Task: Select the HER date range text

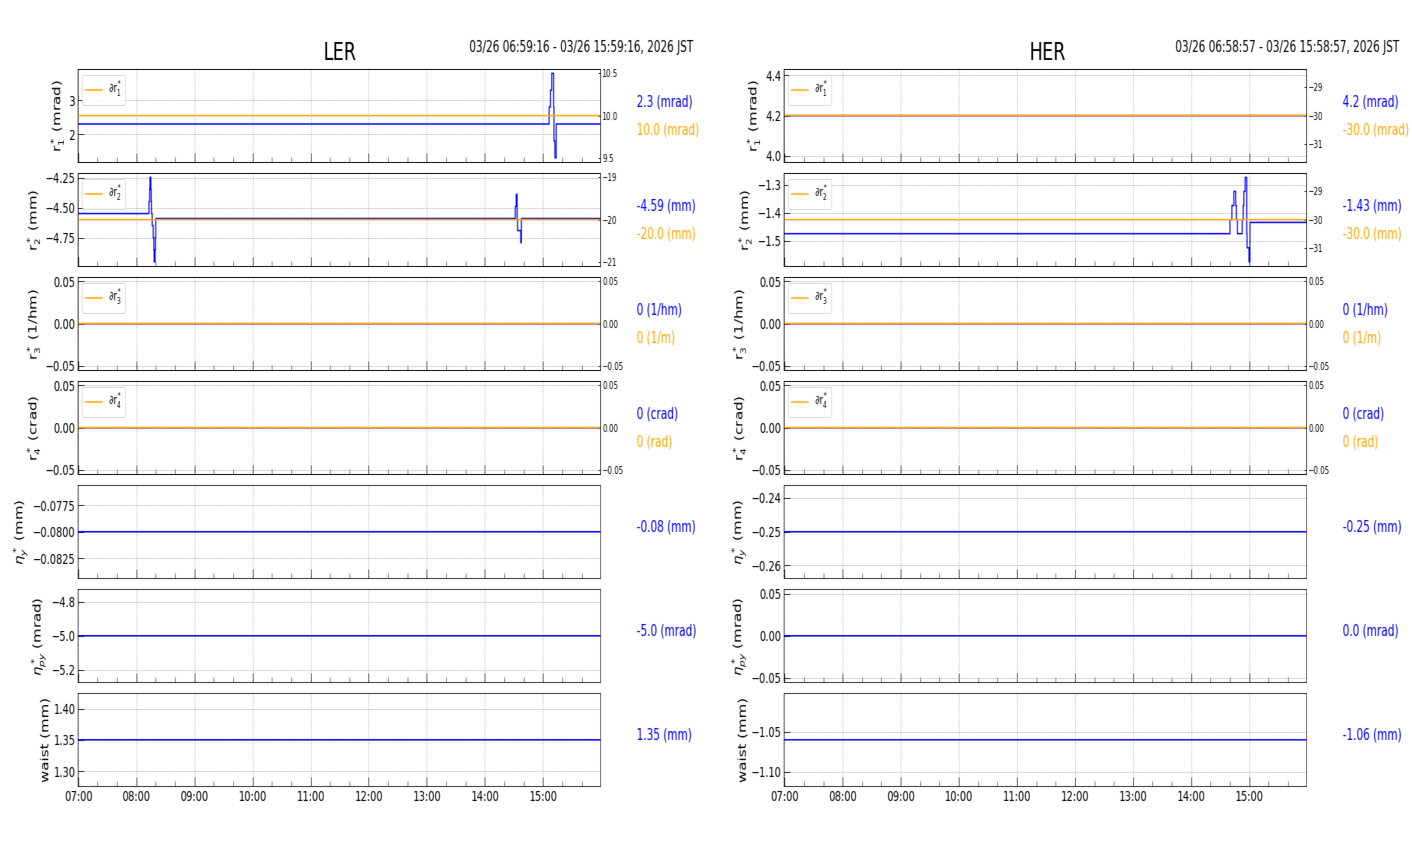Action: click(1286, 47)
